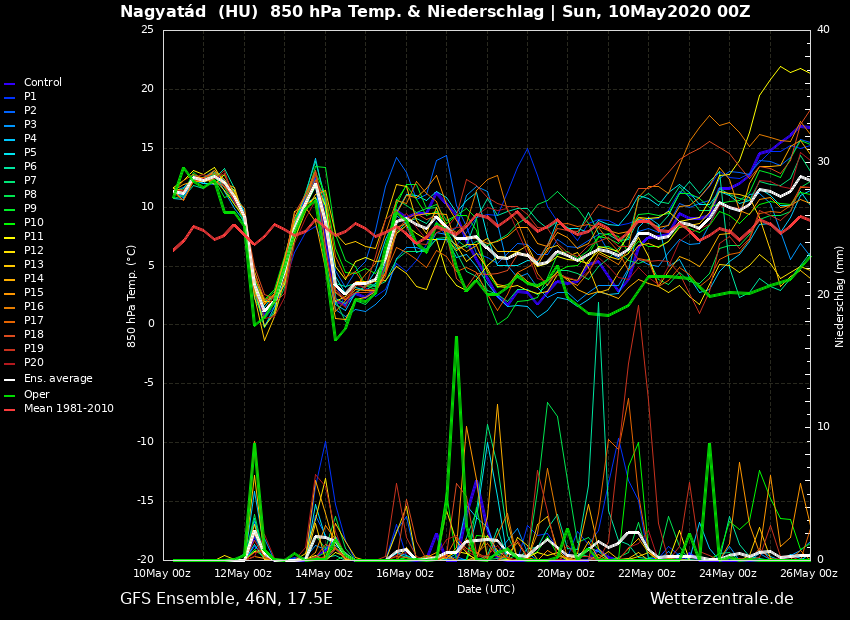Screen dimensions: 850x620
Task: Open the Wetterzentrale.de link text
Action: (721, 599)
